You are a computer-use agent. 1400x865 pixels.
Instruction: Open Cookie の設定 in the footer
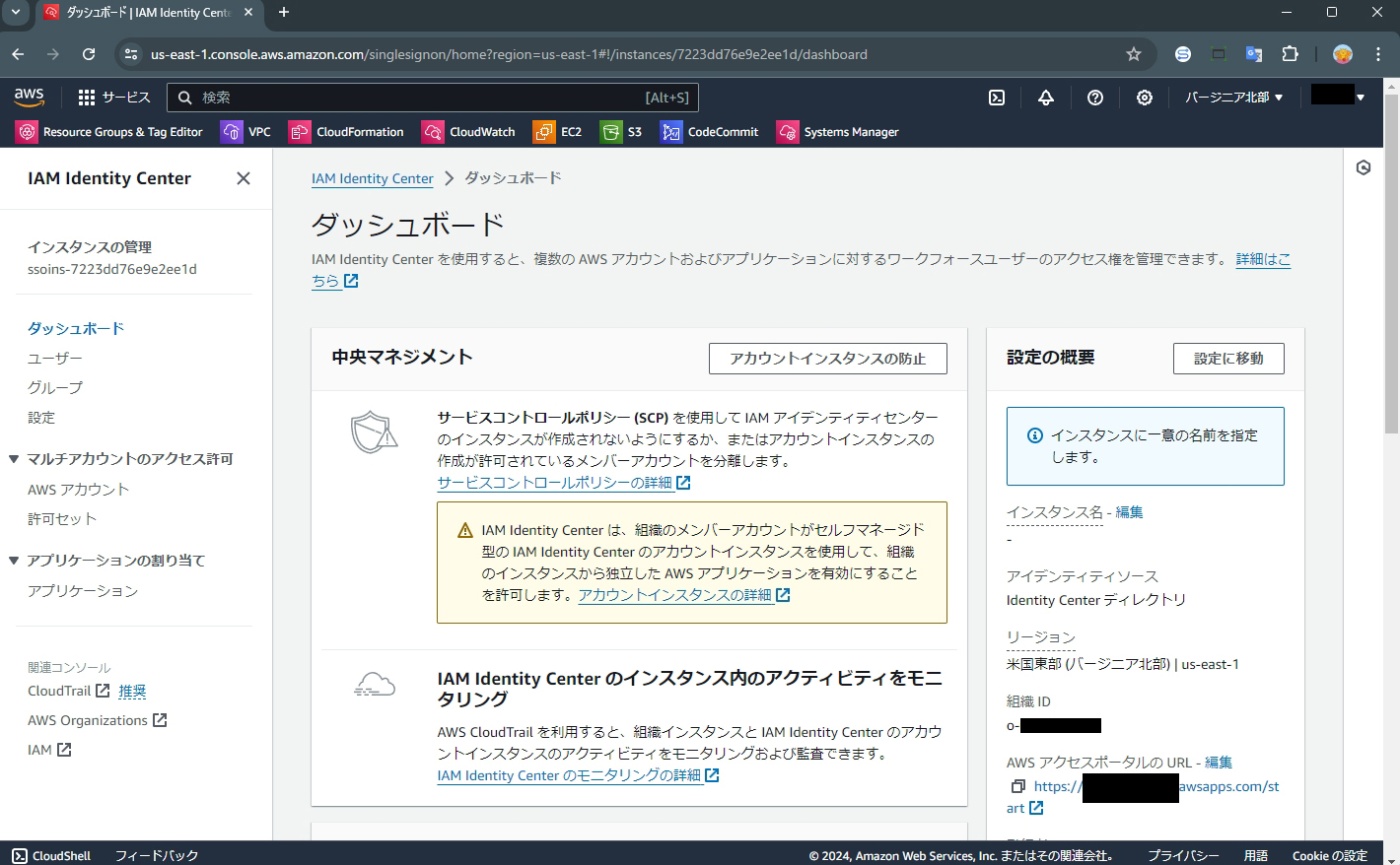(x=1329, y=855)
